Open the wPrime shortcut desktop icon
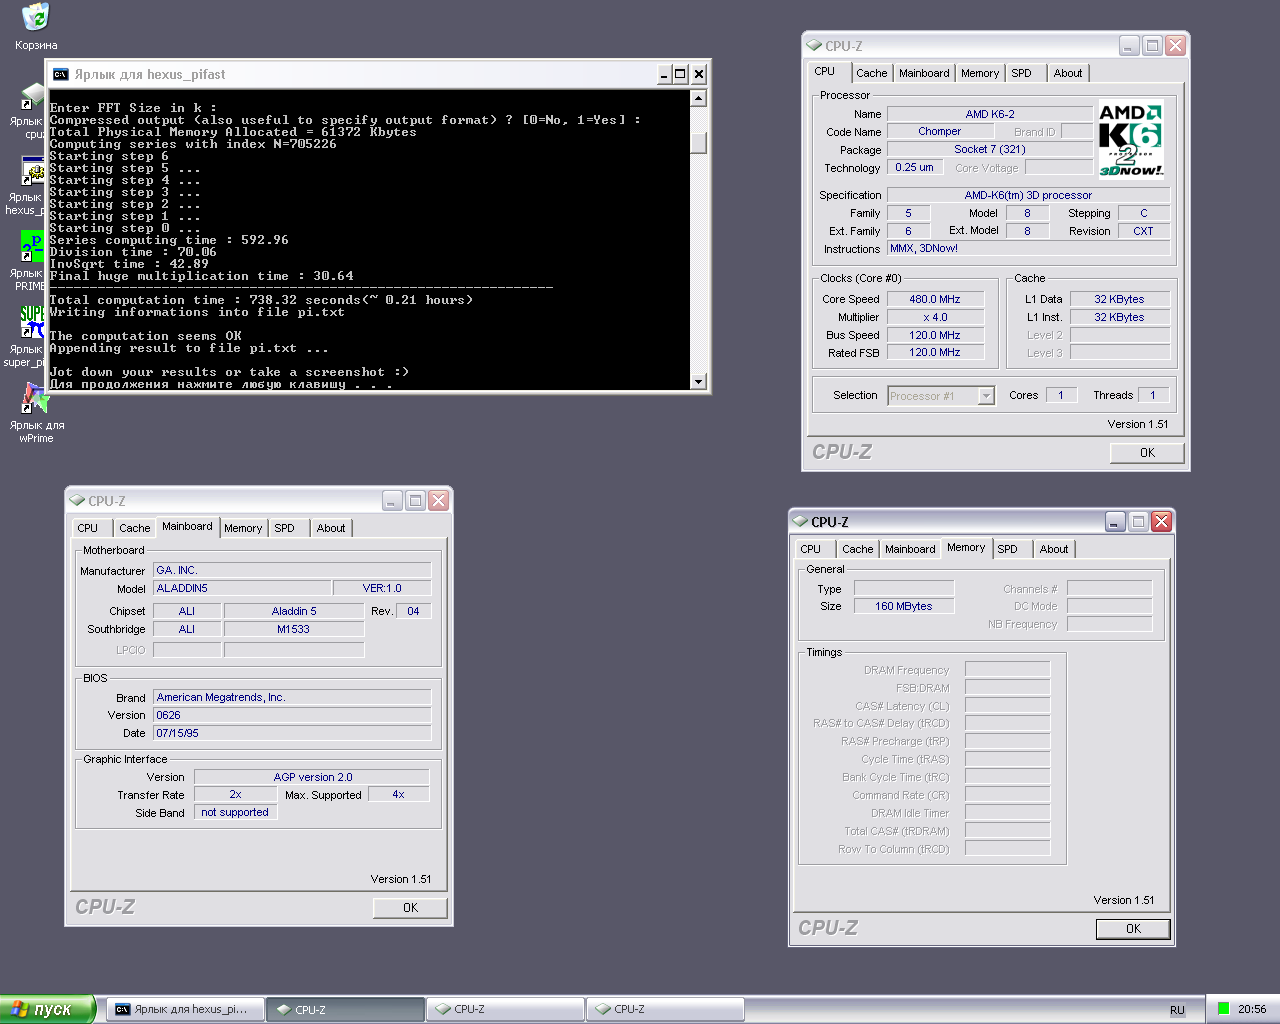 click(36, 413)
